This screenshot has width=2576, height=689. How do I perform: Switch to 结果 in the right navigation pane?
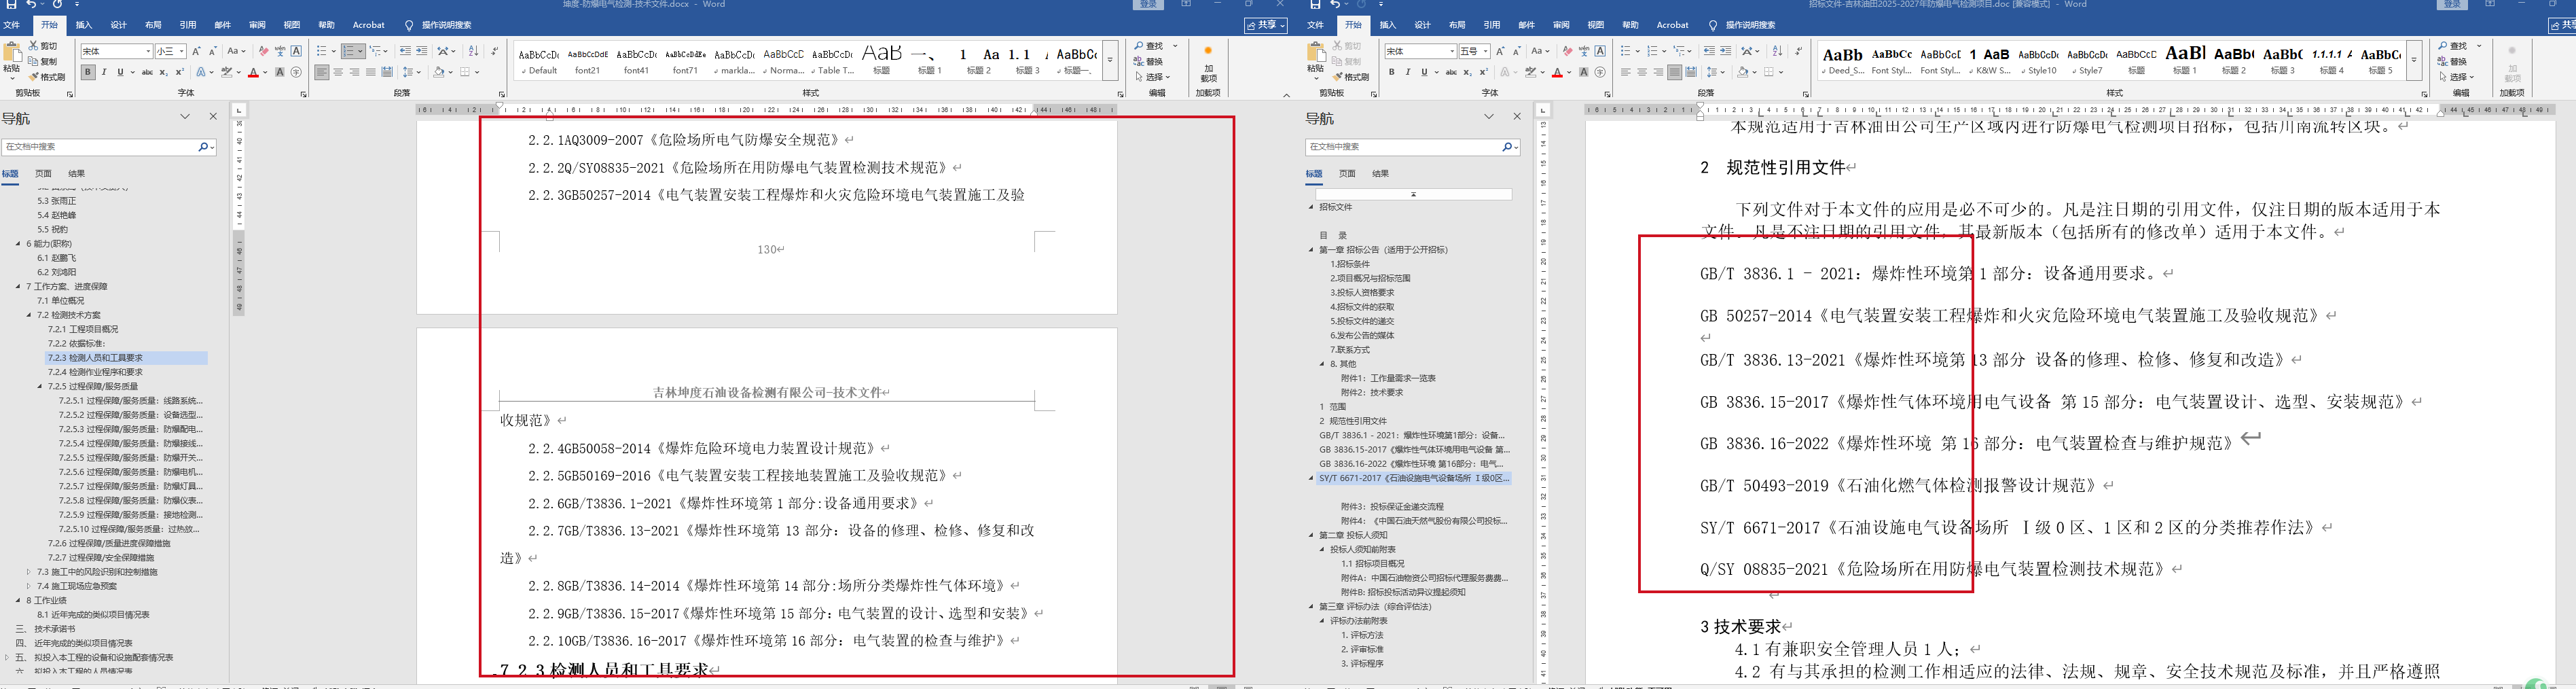(1381, 174)
